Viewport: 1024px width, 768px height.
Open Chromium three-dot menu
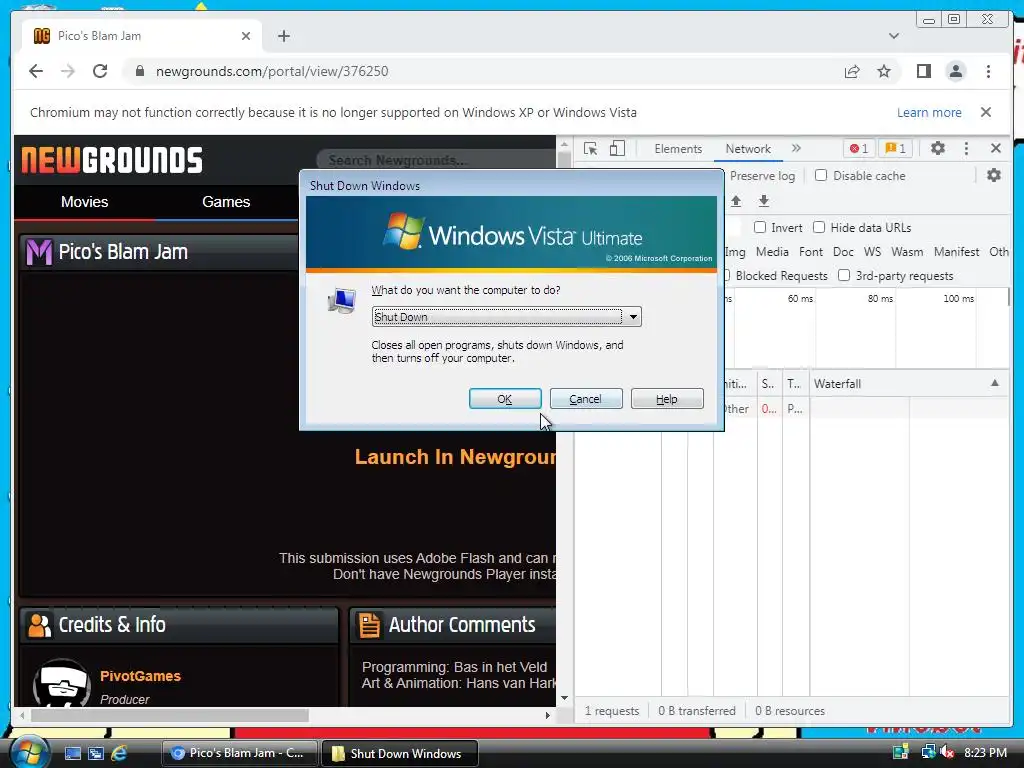(988, 71)
